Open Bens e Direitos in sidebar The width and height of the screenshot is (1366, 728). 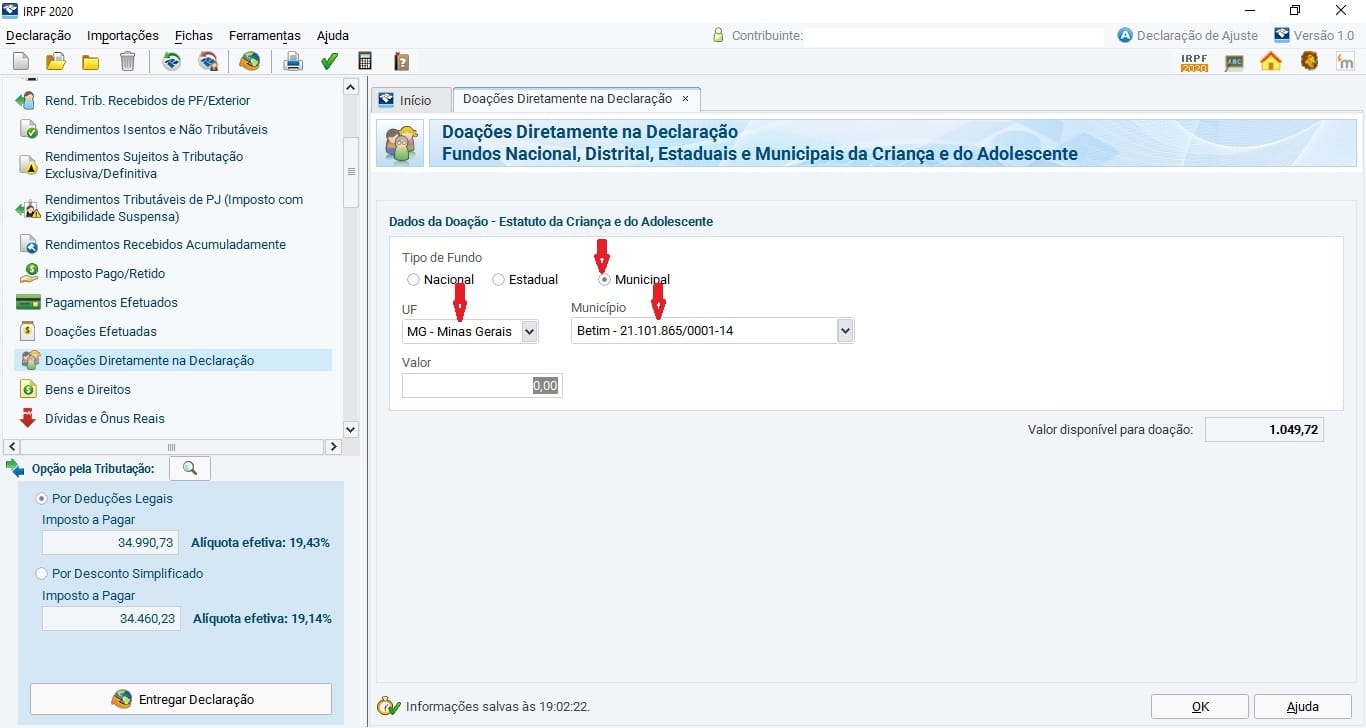88,389
